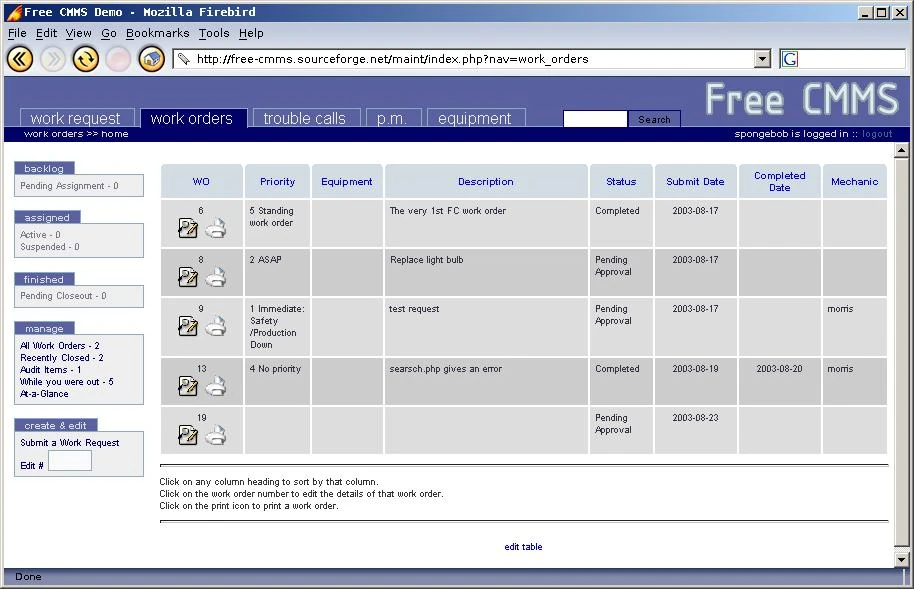Click inside the Edit # input box
914x589 pixels.
pyautogui.click(x=68, y=460)
